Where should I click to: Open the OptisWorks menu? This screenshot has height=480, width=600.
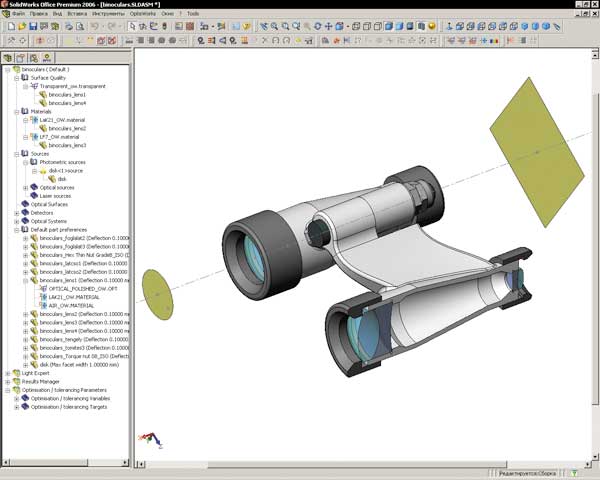(x=144, y=14)
